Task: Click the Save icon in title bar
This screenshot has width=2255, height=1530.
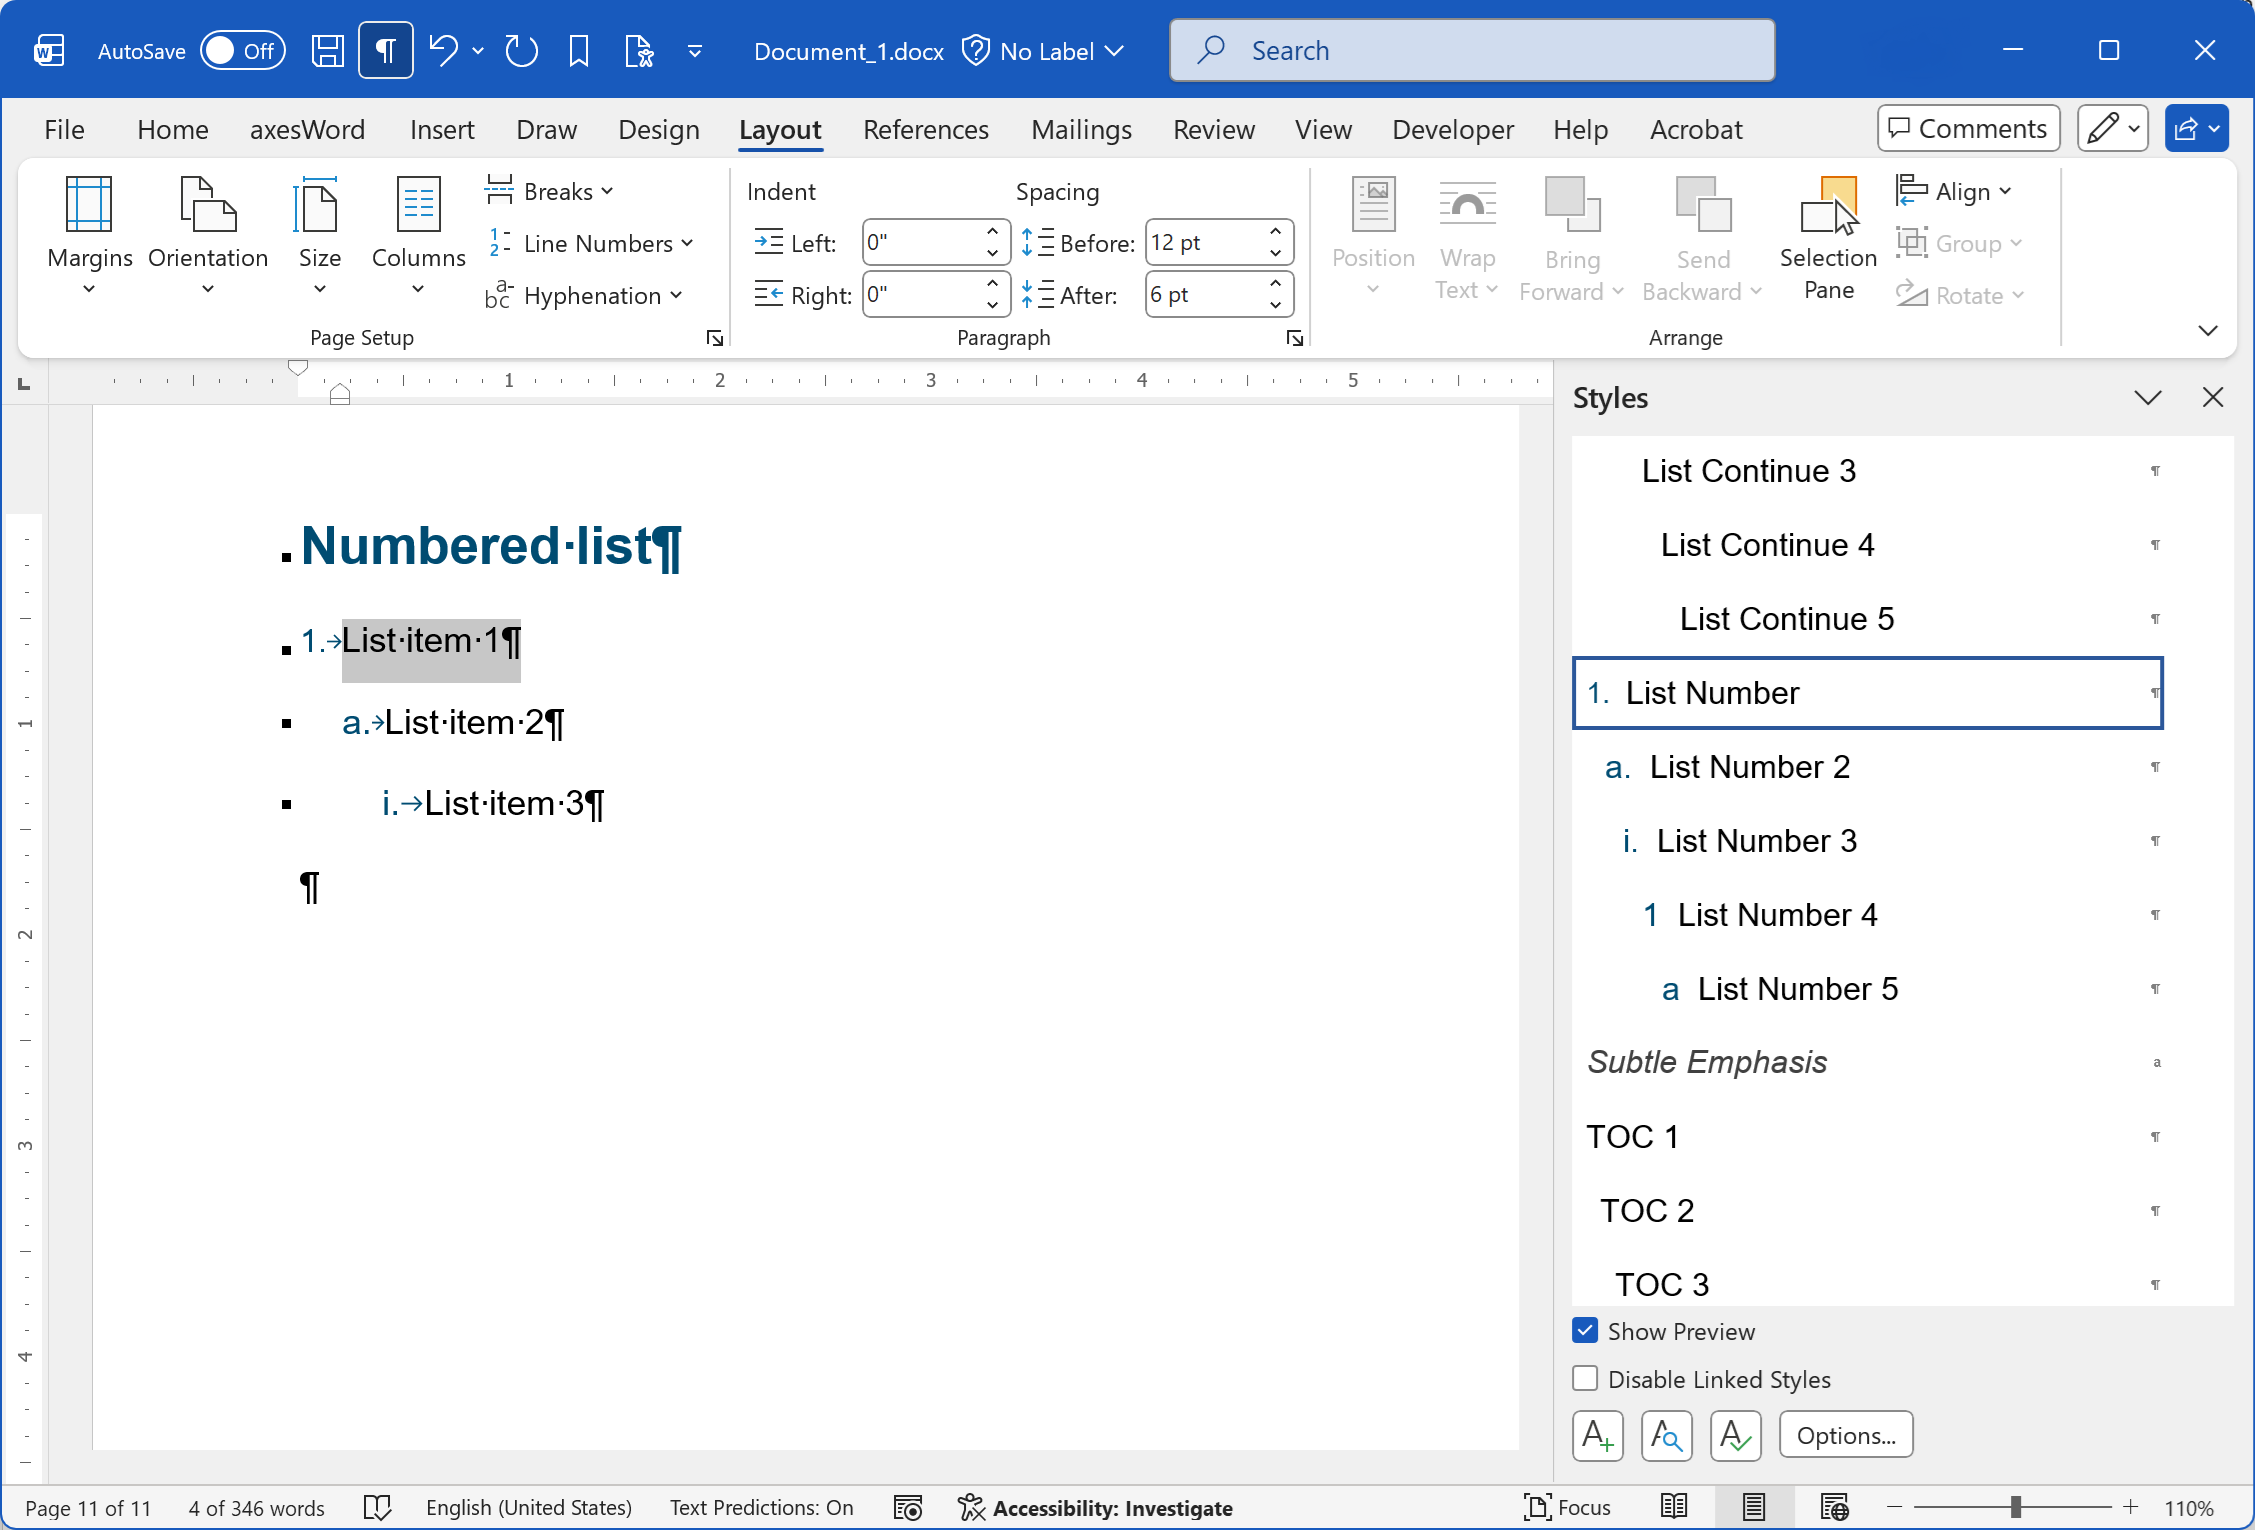Action: pyautogui.click(x=327, y=51)
